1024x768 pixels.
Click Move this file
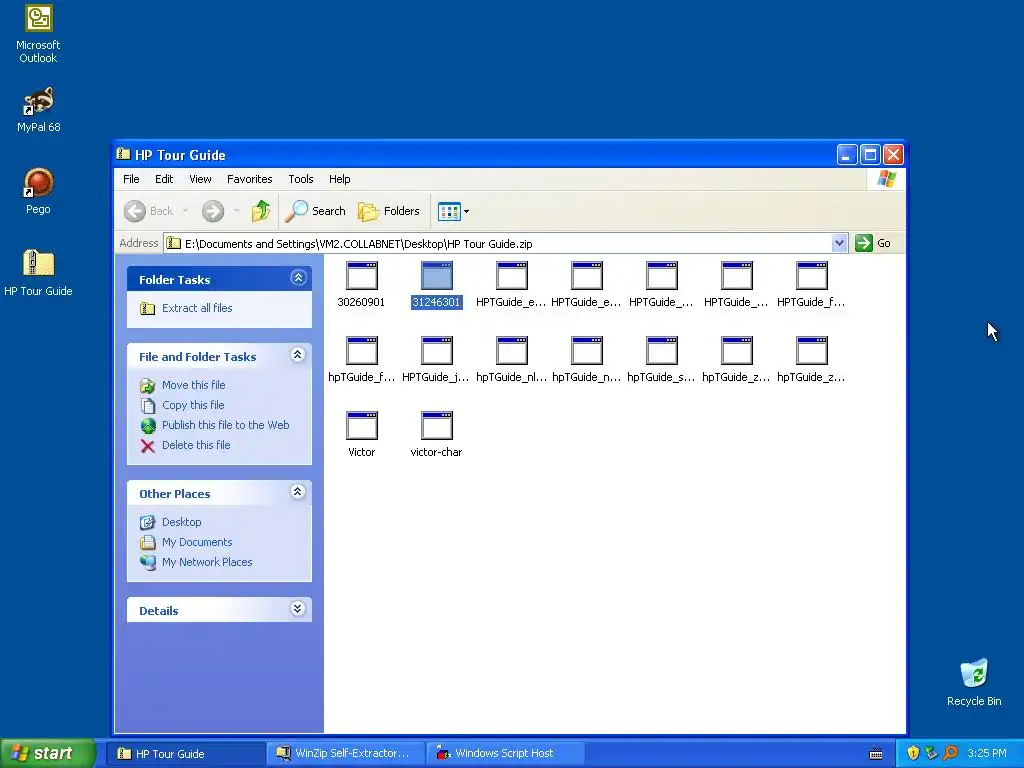click(x=193, y=385)
